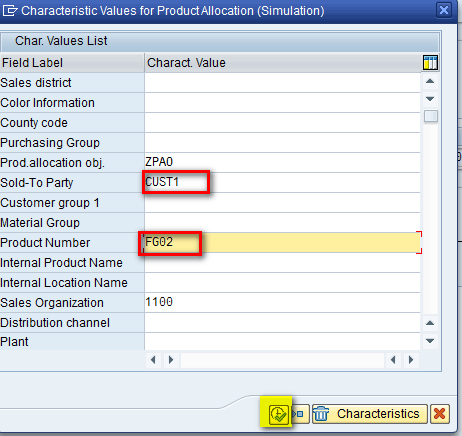Click the Characteristics button

point(370,414)
